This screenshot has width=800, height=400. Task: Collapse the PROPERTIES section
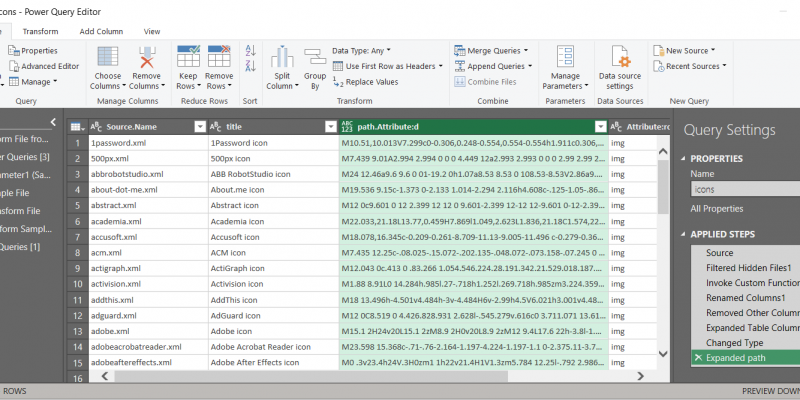click(x=684, y=159)
